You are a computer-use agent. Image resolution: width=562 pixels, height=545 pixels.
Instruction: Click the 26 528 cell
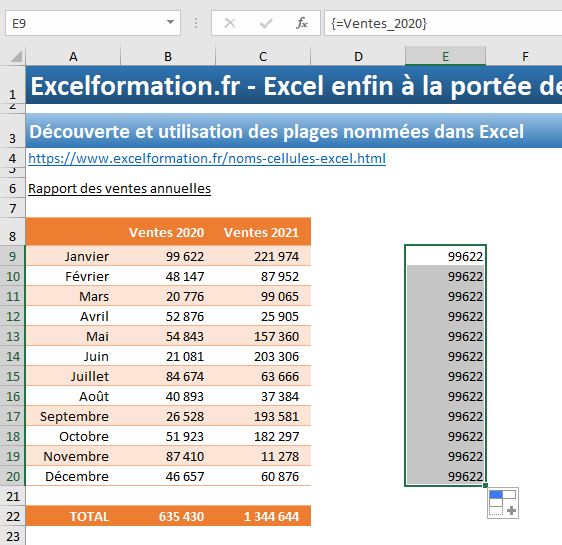coord(168,416)
